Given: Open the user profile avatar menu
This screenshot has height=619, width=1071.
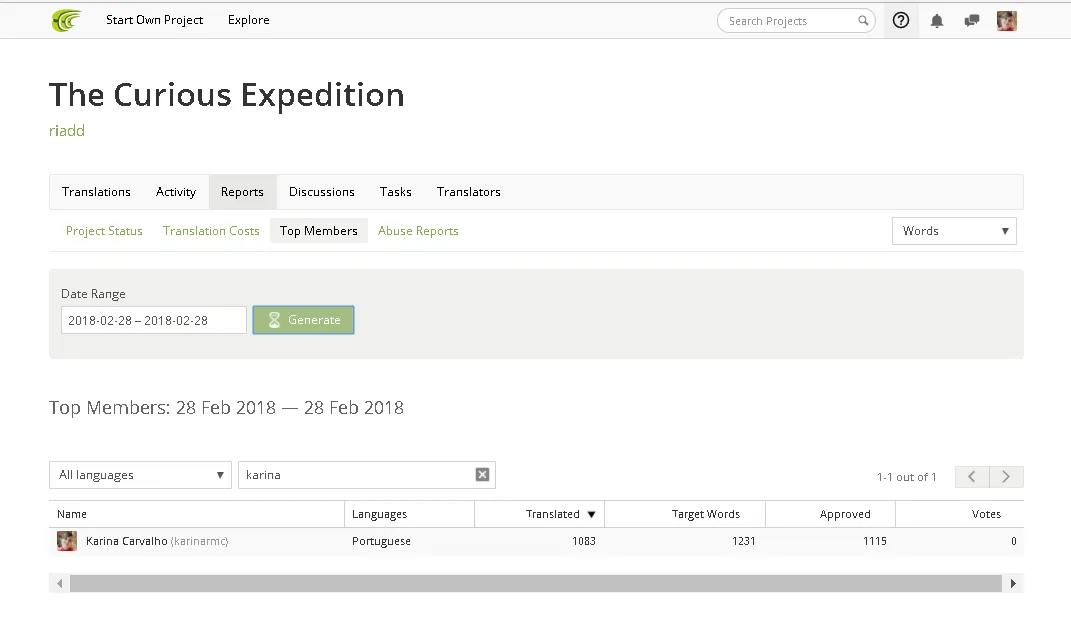Looking at the screenshot, I should pyautogui.click(x=1007, y=21).
